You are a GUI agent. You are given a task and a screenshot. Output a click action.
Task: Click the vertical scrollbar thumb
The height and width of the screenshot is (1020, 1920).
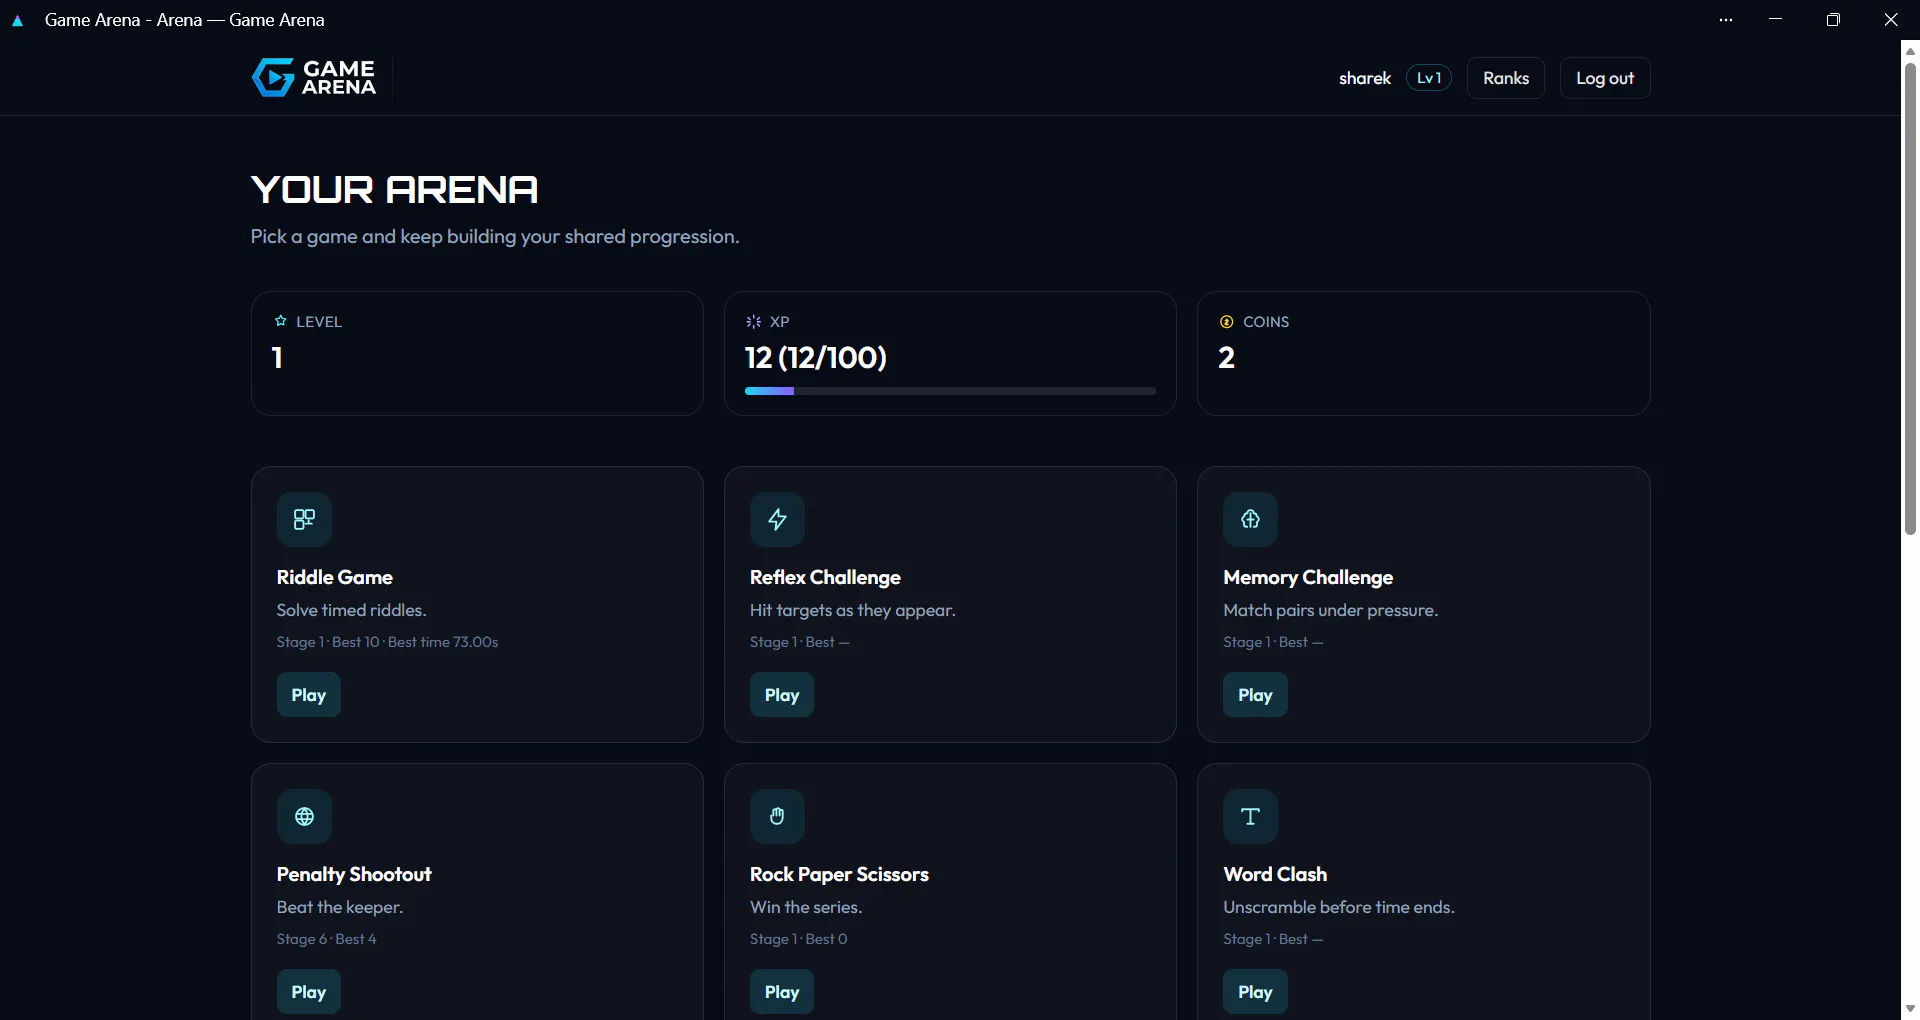pyautogui.click(x=1910, y=300)
